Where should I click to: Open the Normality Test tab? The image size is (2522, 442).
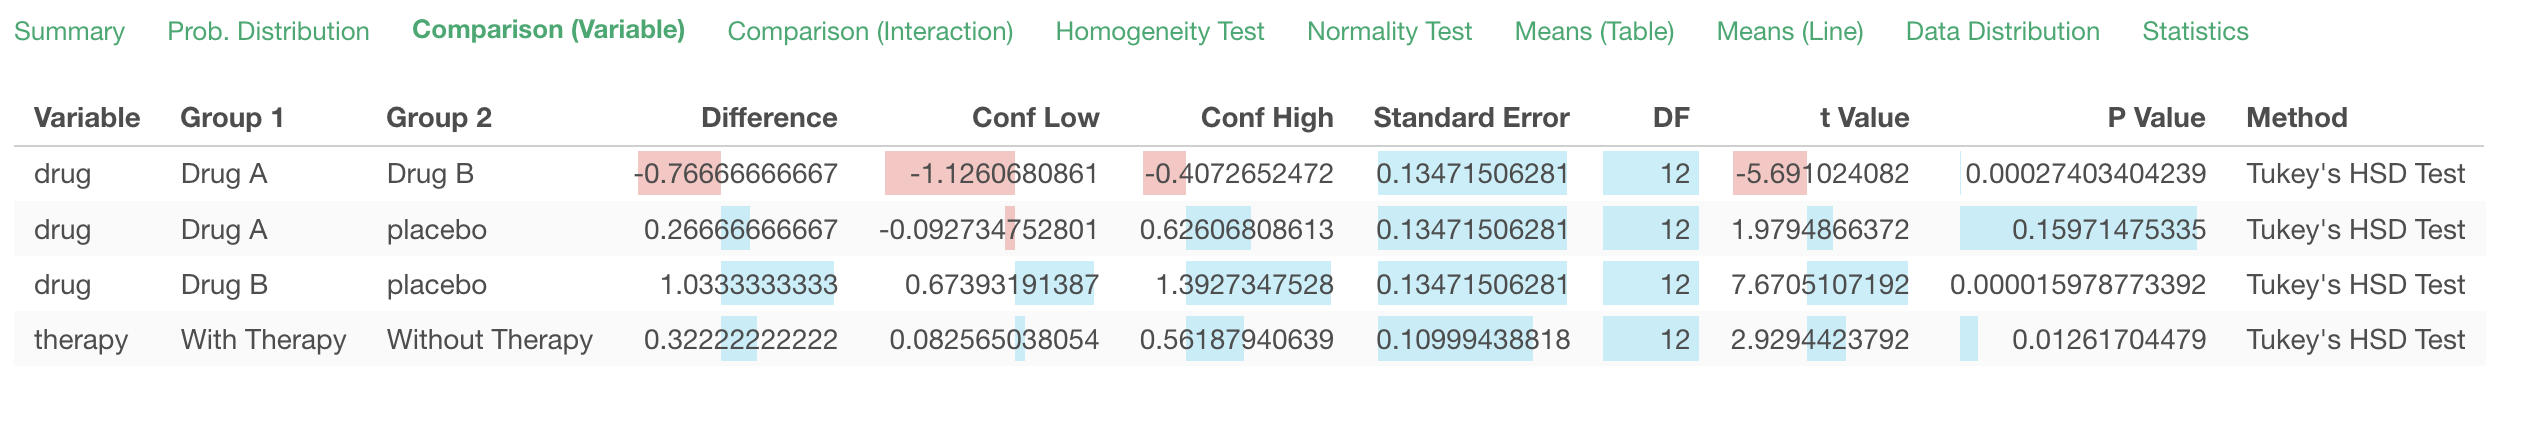click(x=1389, y=31)
